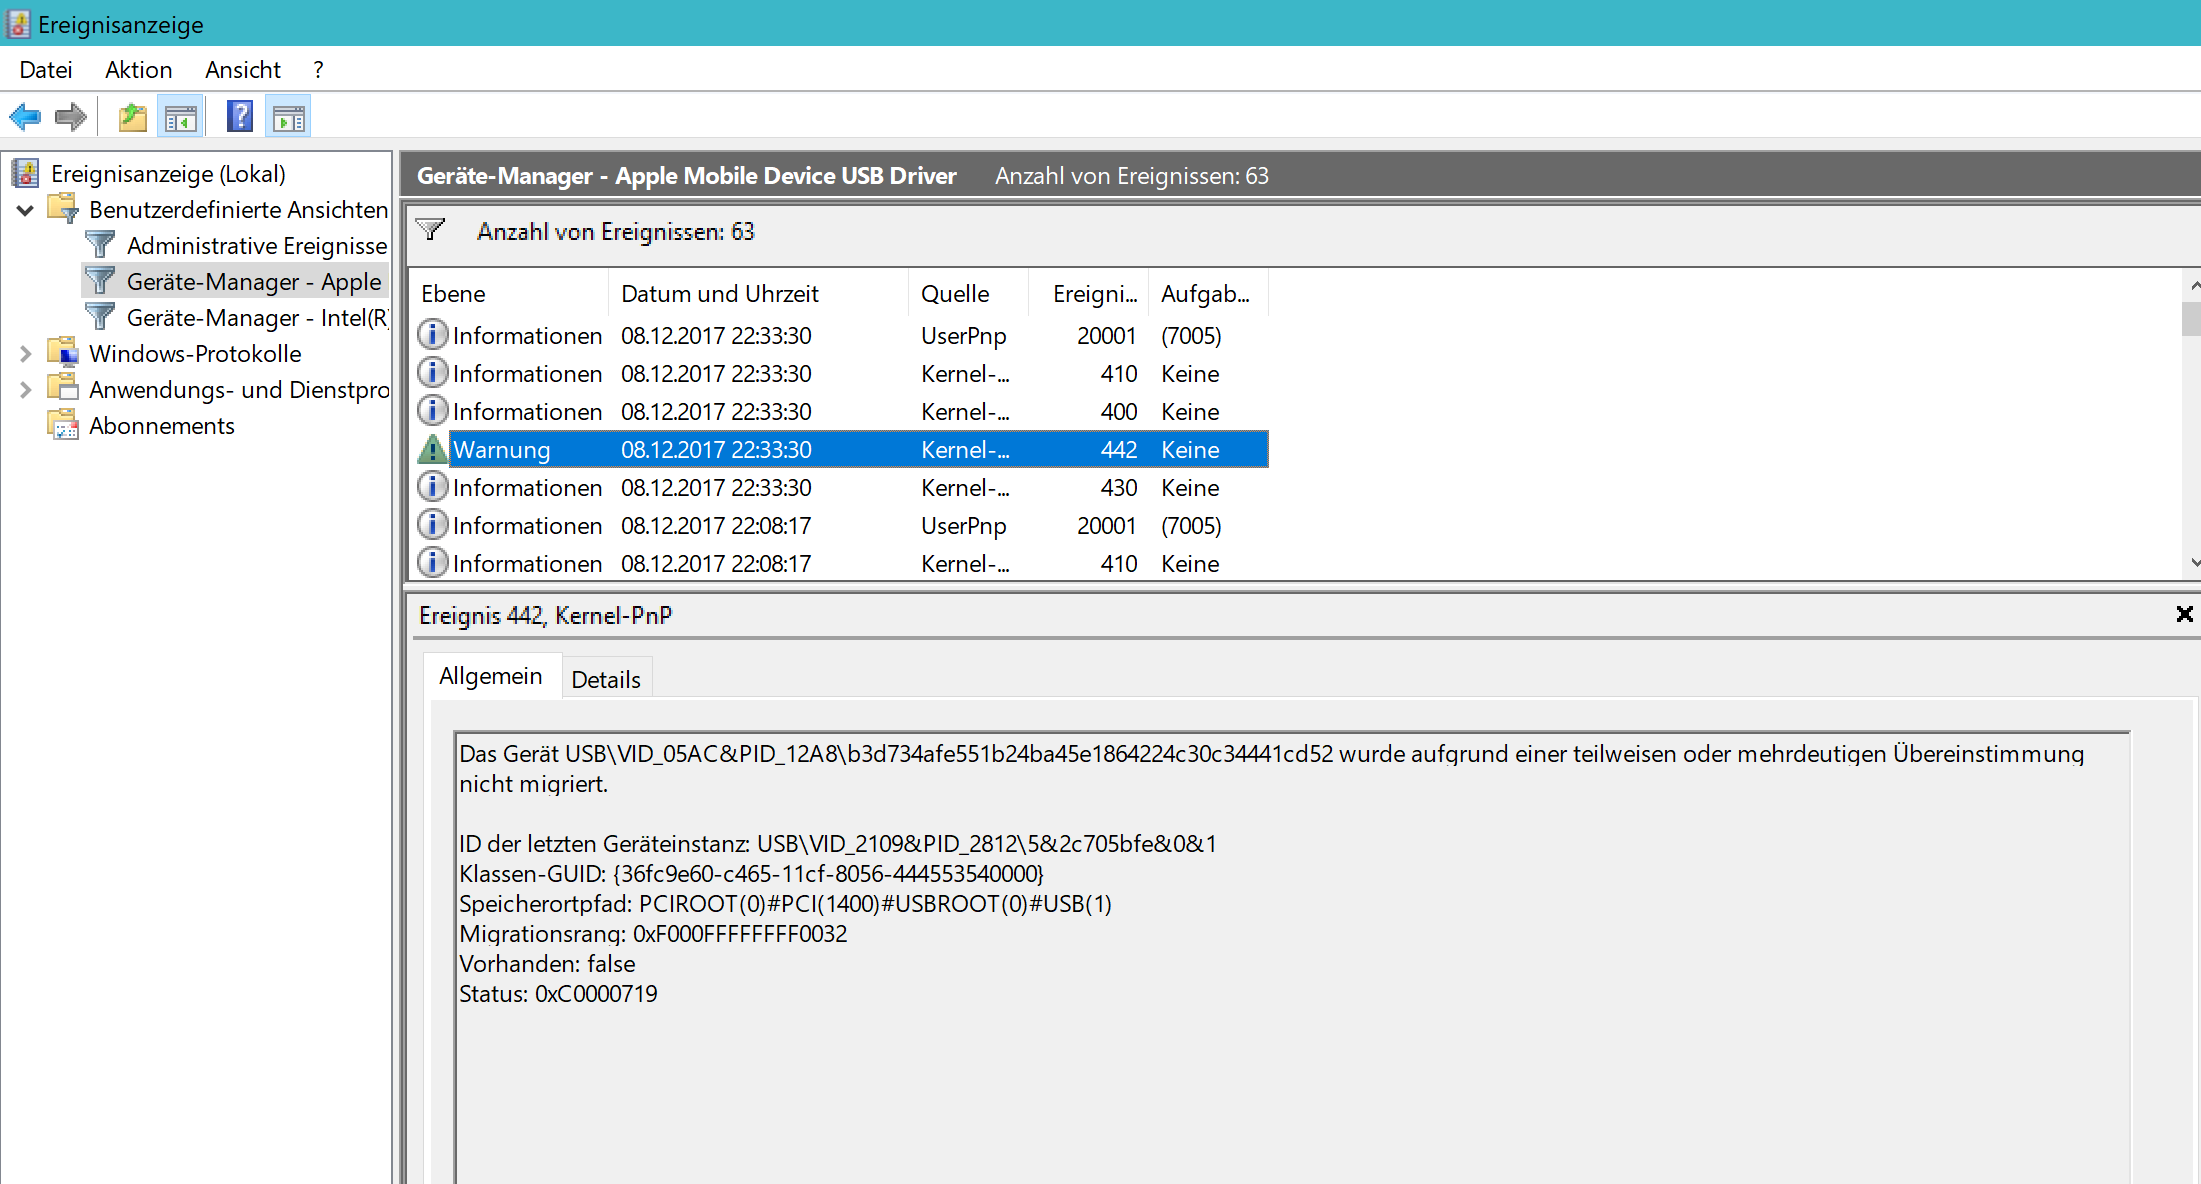Screen dimensions: 2201x1184
Task: Expand the Windows-Protokolle node
Action: (26, 354)
